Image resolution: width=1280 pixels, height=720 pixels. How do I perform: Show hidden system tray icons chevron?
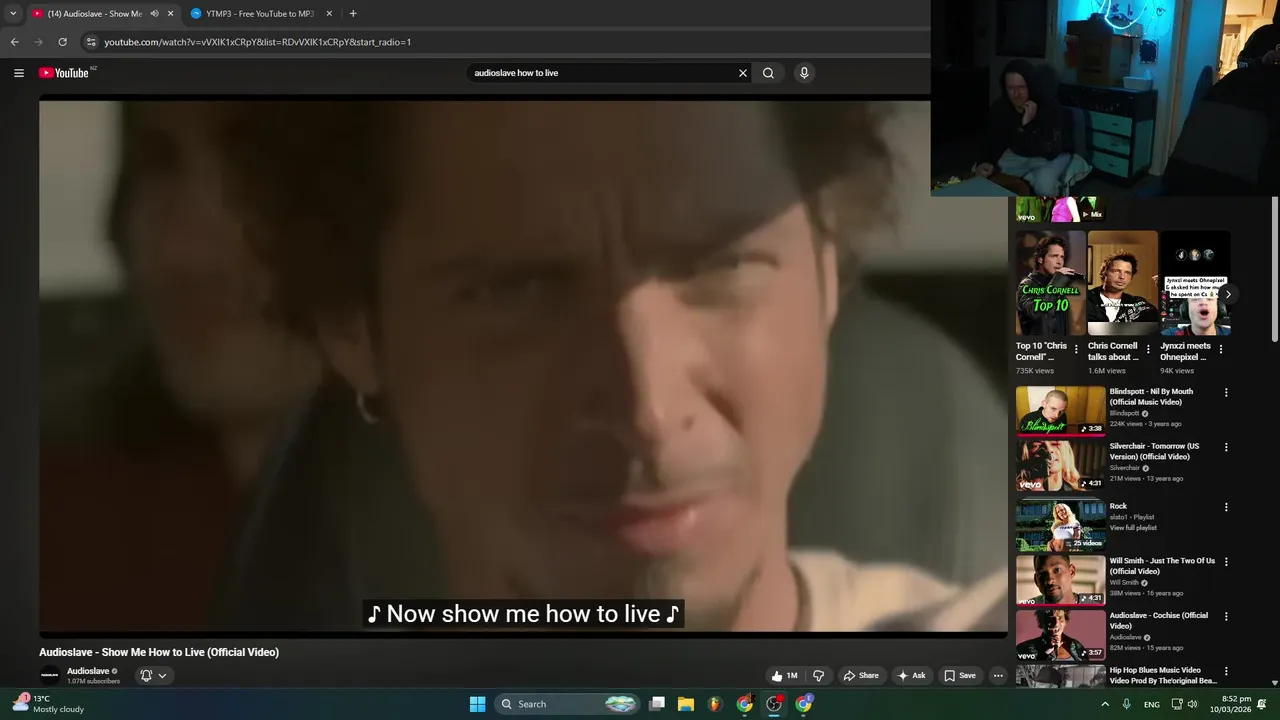[1105, 704]
